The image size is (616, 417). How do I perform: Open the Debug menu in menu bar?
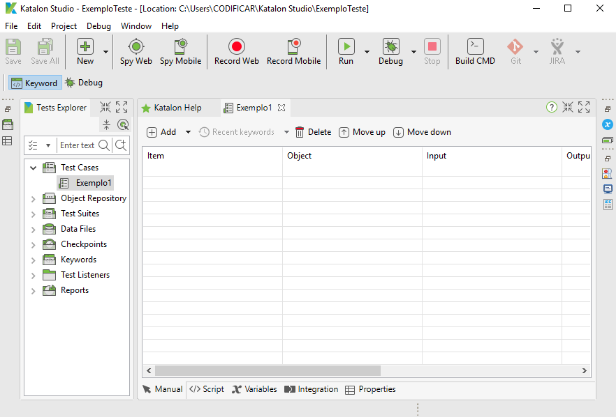pos(99,26)
